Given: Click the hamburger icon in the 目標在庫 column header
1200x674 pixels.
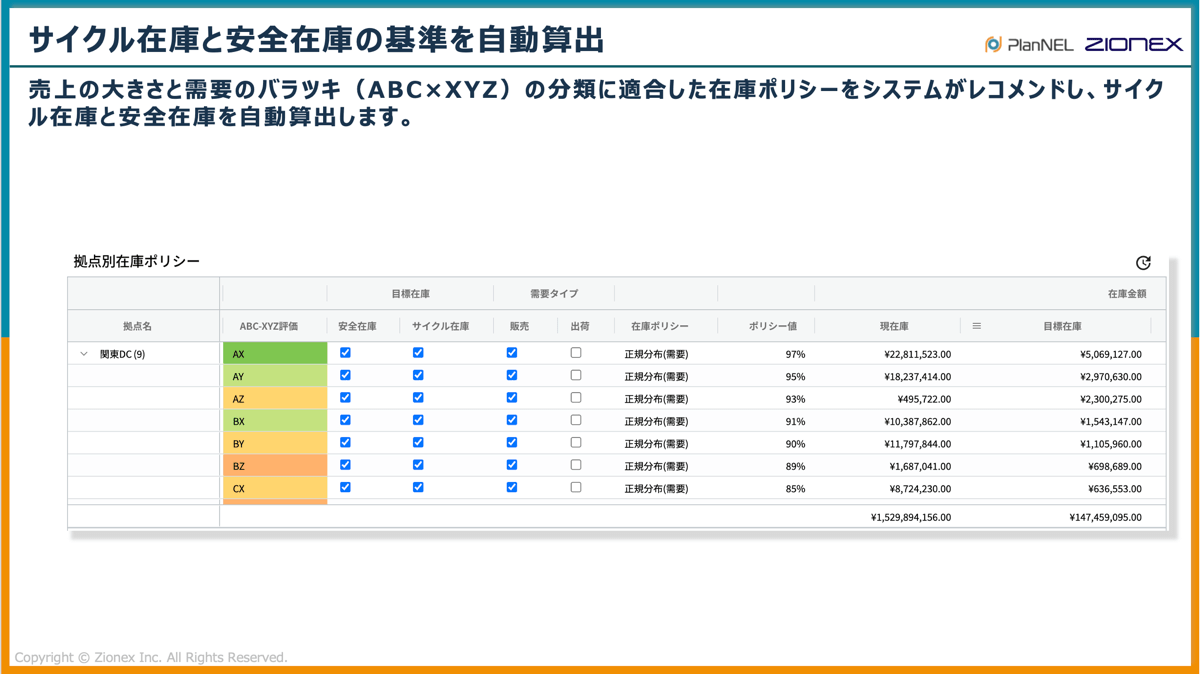Looking at the screenshot, I should (975, 325).
